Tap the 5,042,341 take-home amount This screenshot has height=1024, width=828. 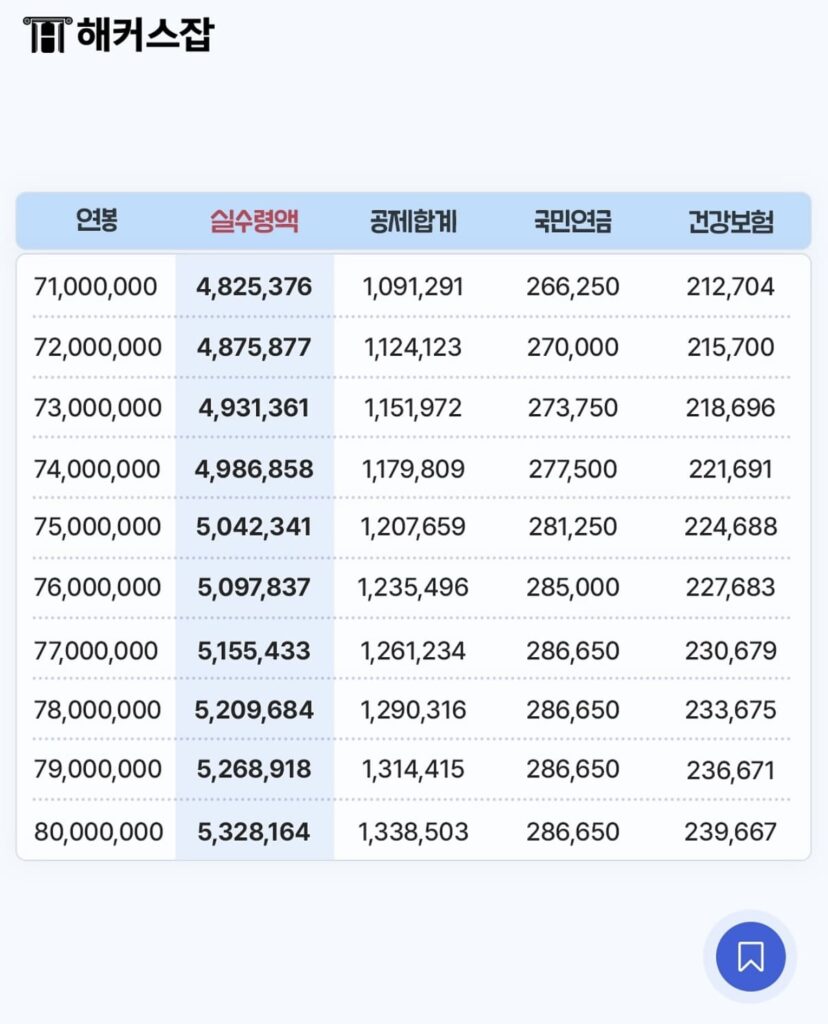pos(254,527)
